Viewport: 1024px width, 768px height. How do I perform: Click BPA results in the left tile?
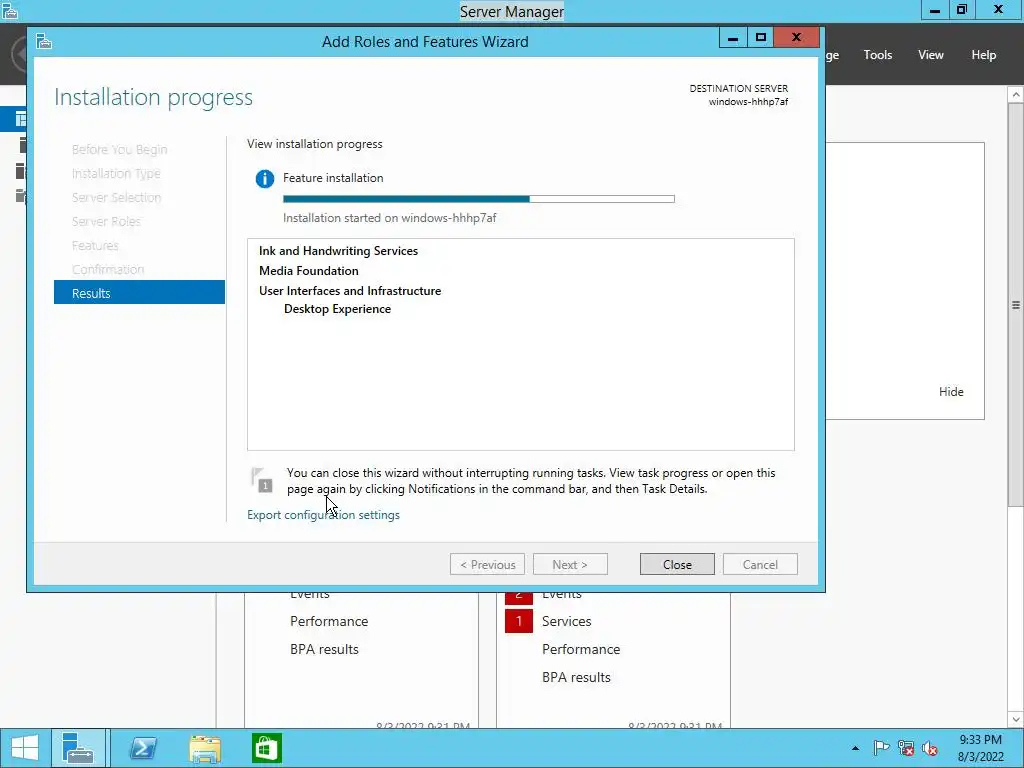(x=325, y=649)
